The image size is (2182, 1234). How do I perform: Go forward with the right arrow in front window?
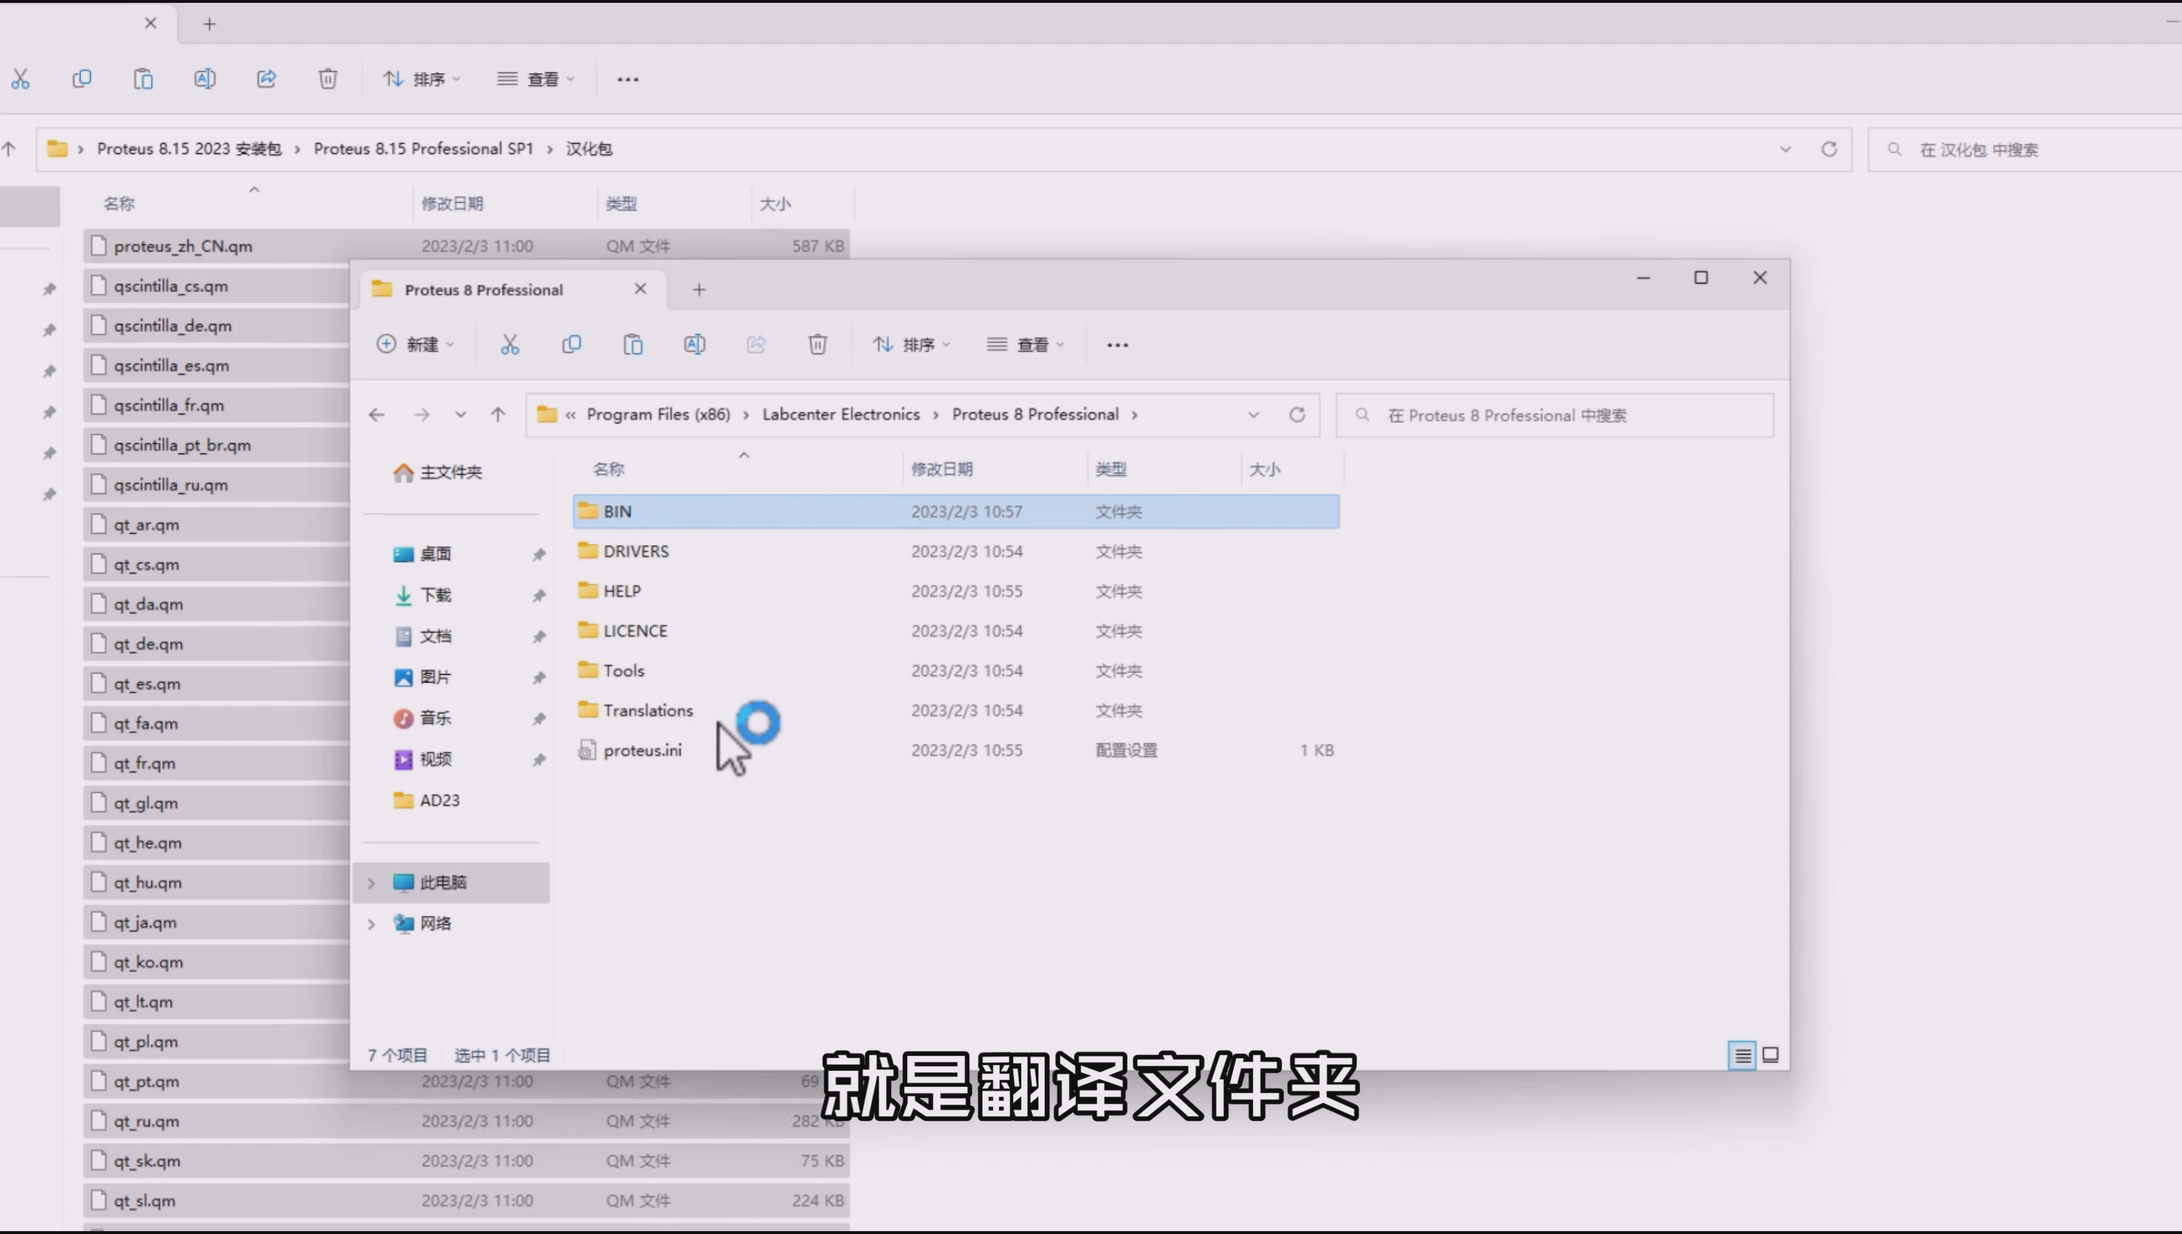(422, 415)
